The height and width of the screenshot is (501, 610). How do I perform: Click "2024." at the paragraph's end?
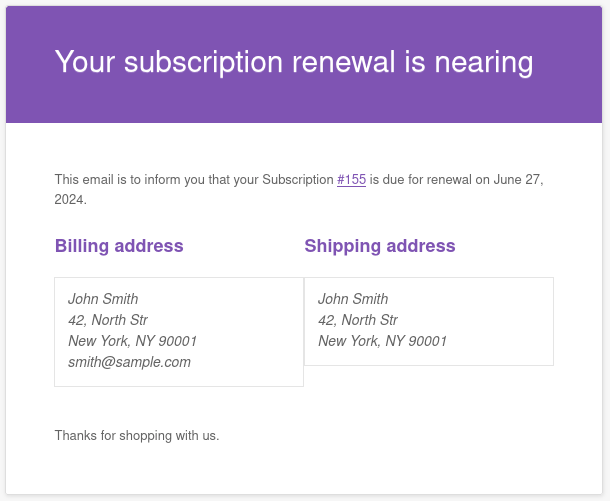click(71, 199)
